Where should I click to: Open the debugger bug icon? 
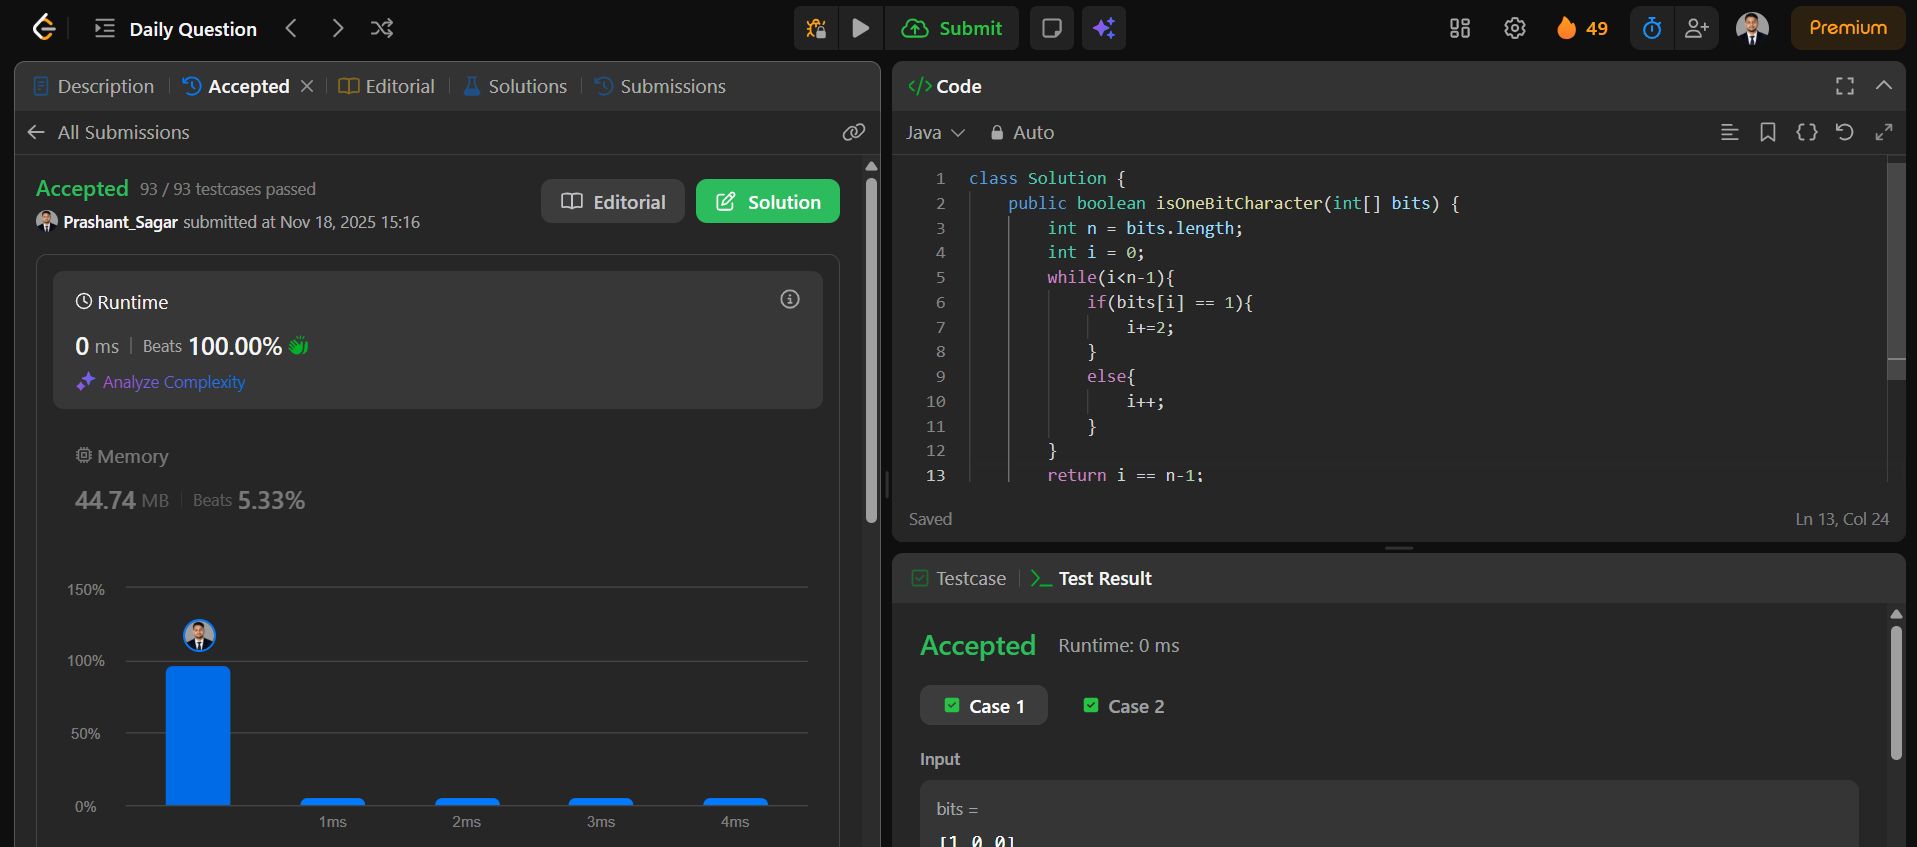pyautogui.click(x=816, y=28)
